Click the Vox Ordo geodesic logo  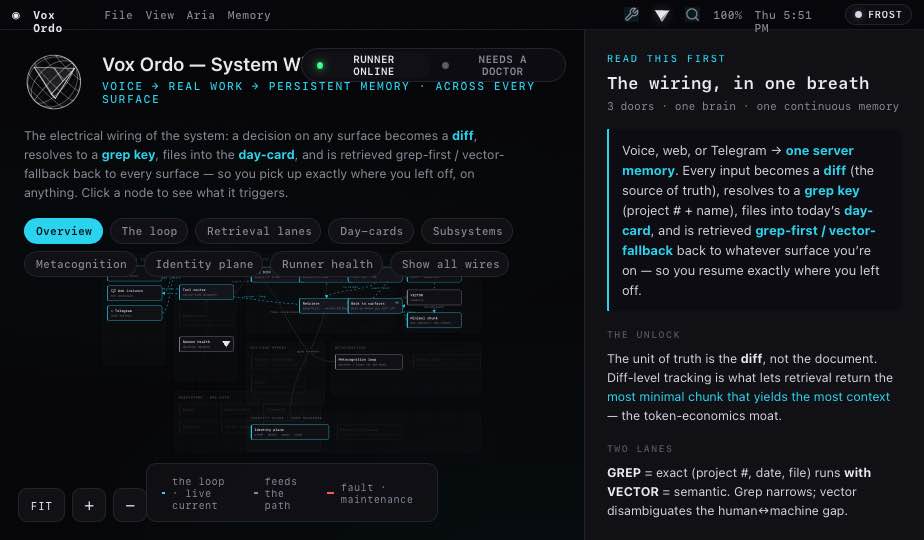pos(54,82)
